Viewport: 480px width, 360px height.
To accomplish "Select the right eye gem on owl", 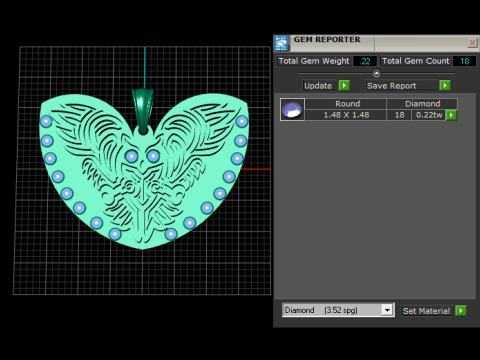I will point(153,155).
